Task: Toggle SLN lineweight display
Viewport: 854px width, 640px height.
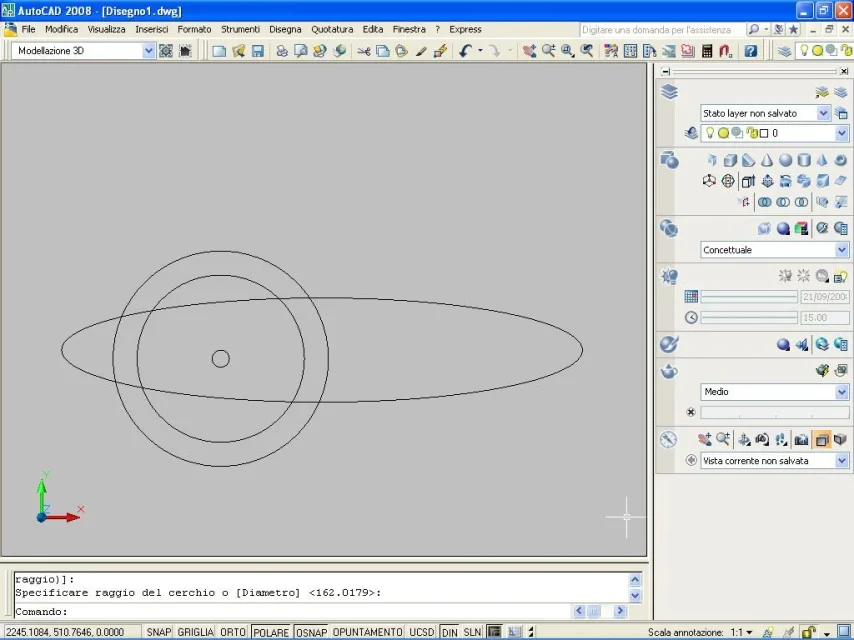Action: point(472,632)
